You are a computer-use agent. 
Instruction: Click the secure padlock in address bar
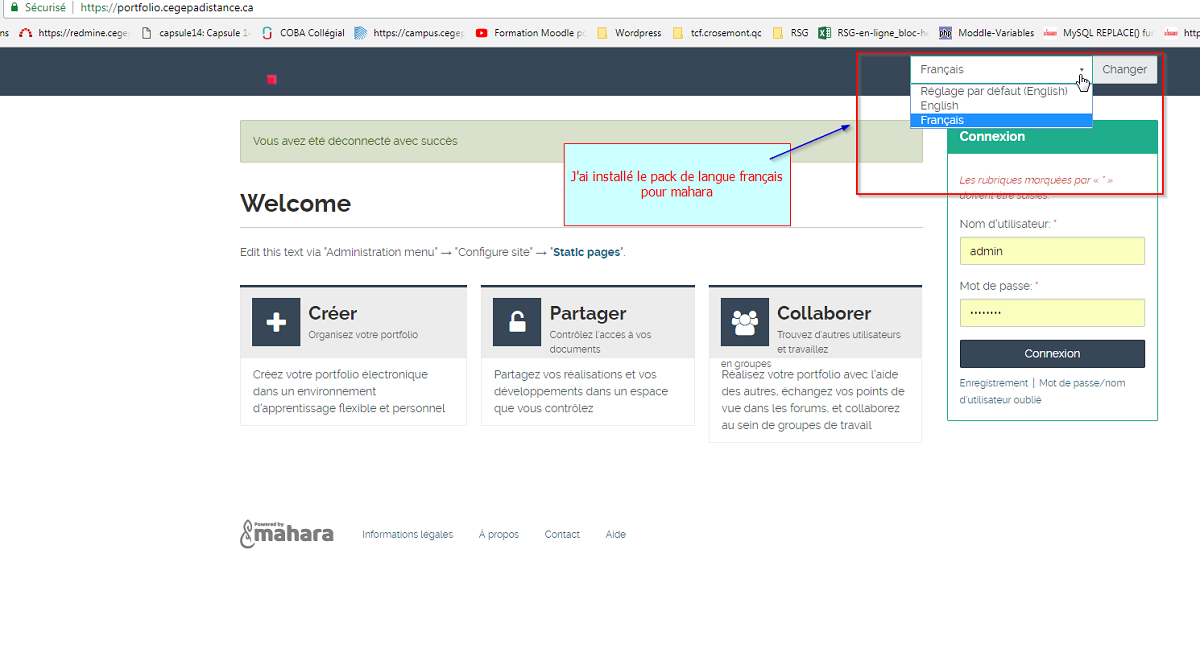[x=14, y=7]
